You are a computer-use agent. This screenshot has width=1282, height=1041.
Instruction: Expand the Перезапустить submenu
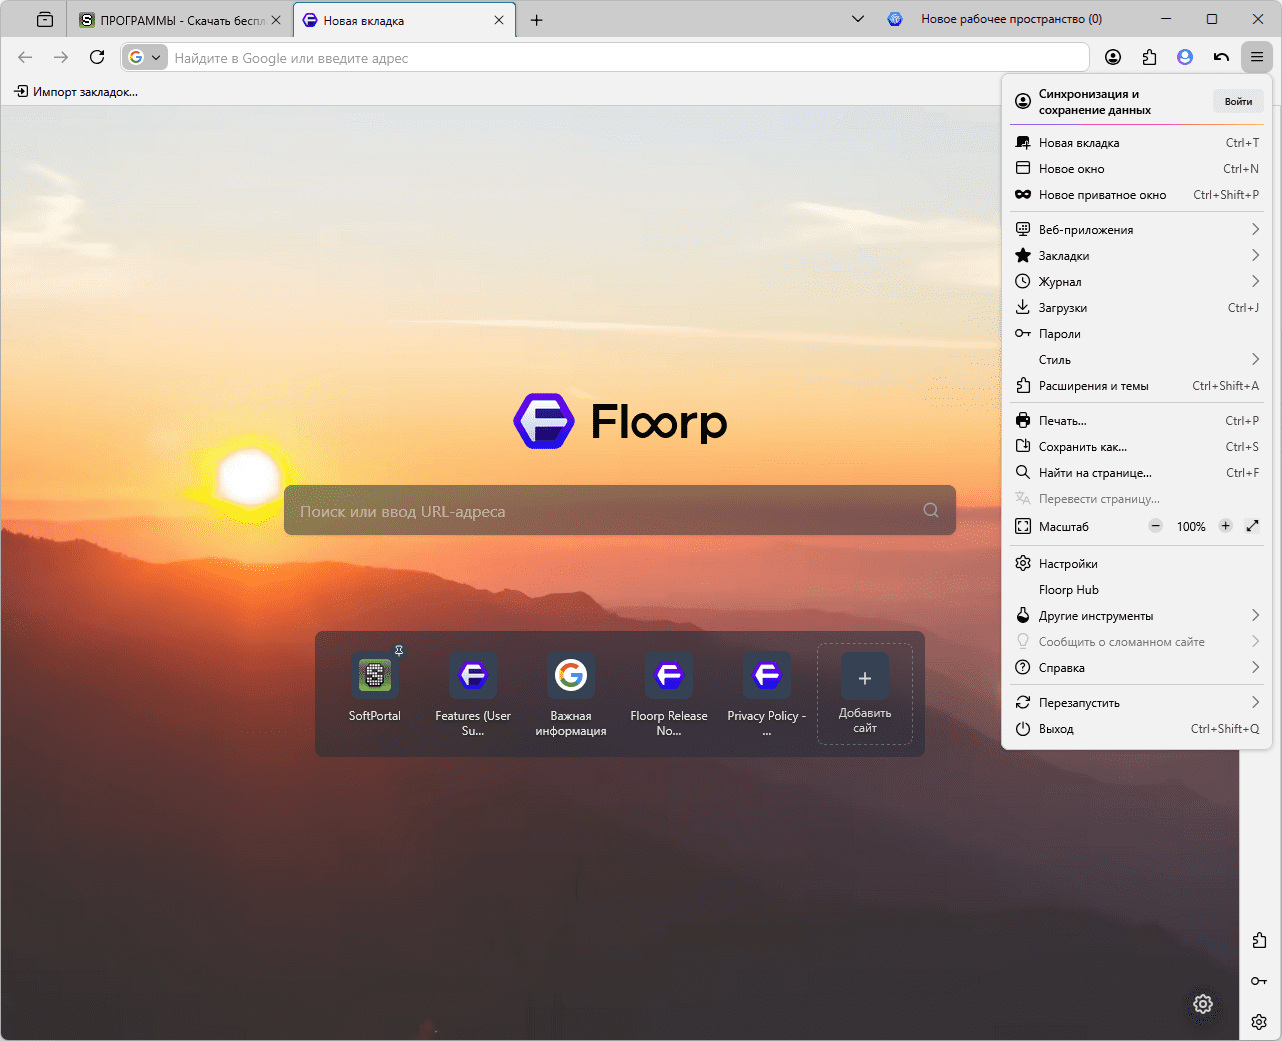(1137, 703)
